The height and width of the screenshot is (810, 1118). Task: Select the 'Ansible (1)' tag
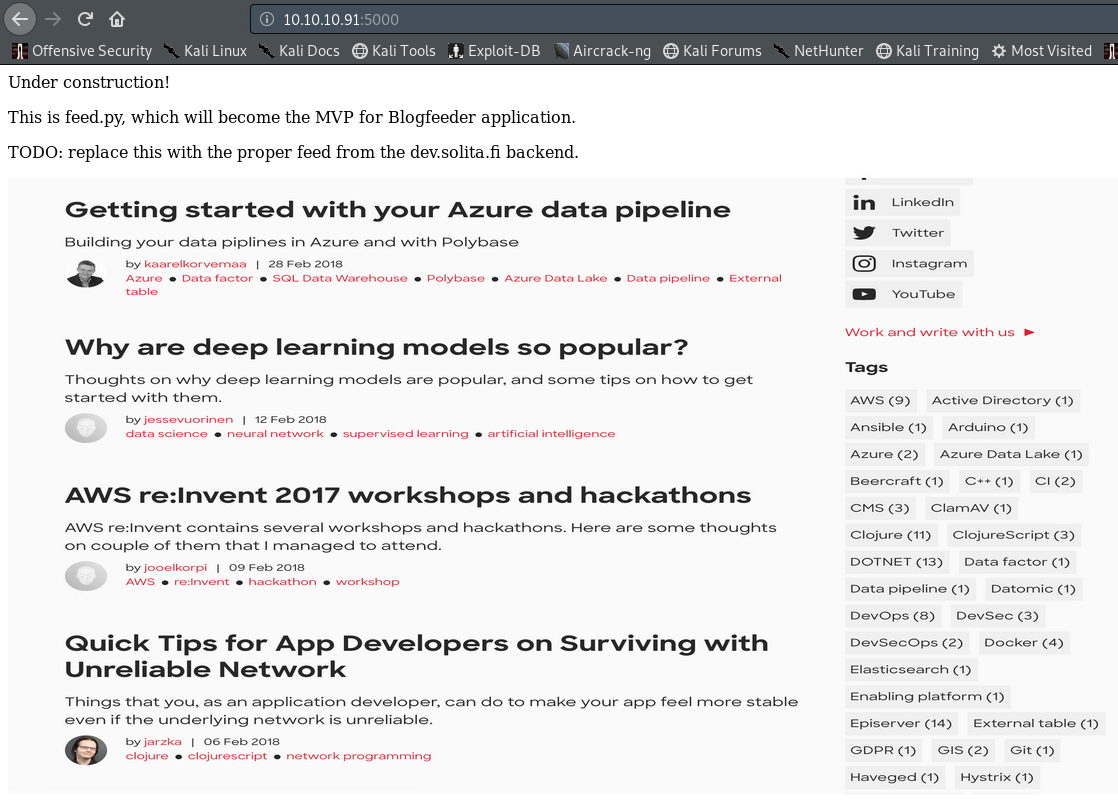point(888,428)
